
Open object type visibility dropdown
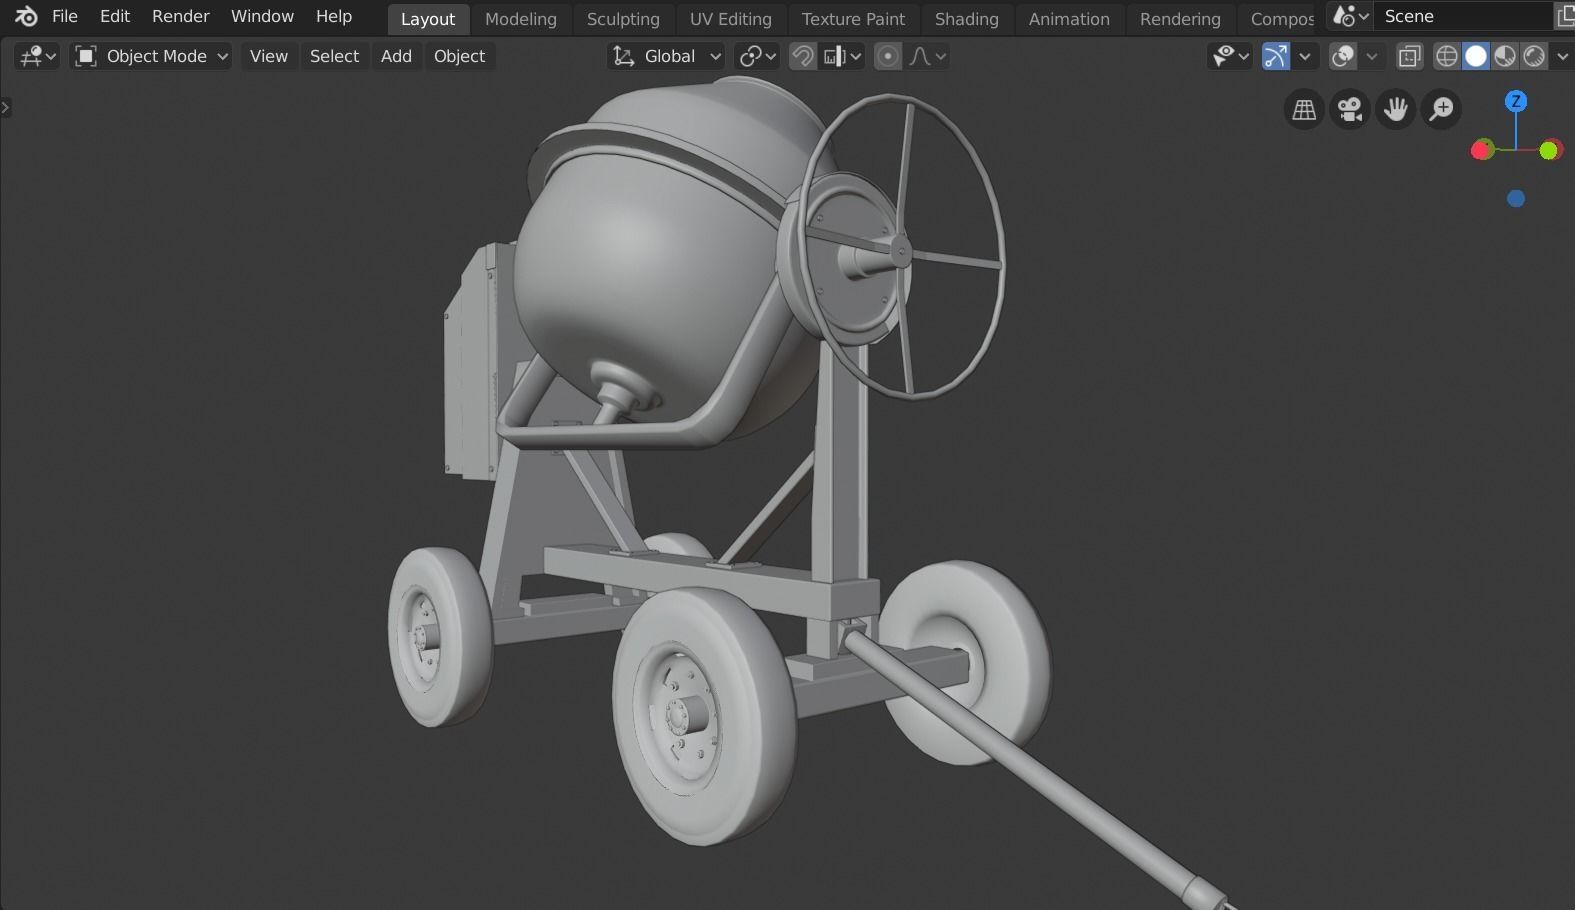(x=1230, y=56)
